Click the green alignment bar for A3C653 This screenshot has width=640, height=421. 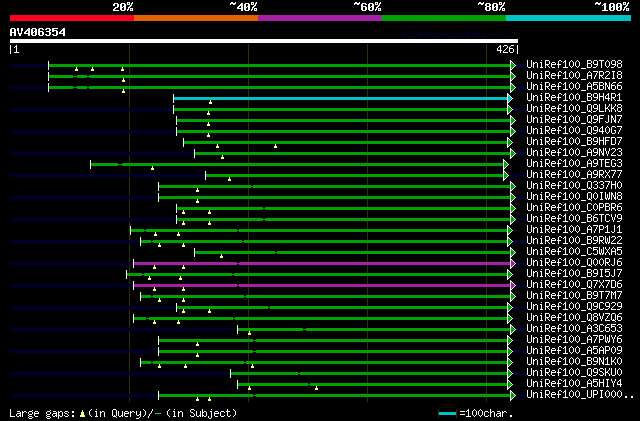tap(374, 330)
